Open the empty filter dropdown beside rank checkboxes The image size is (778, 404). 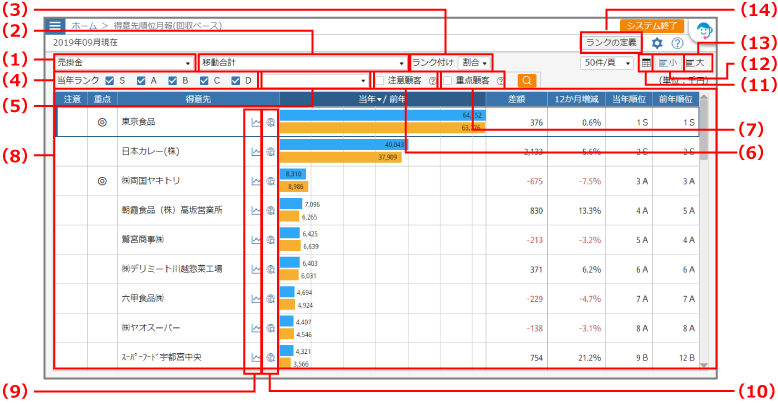click(315, 80)
